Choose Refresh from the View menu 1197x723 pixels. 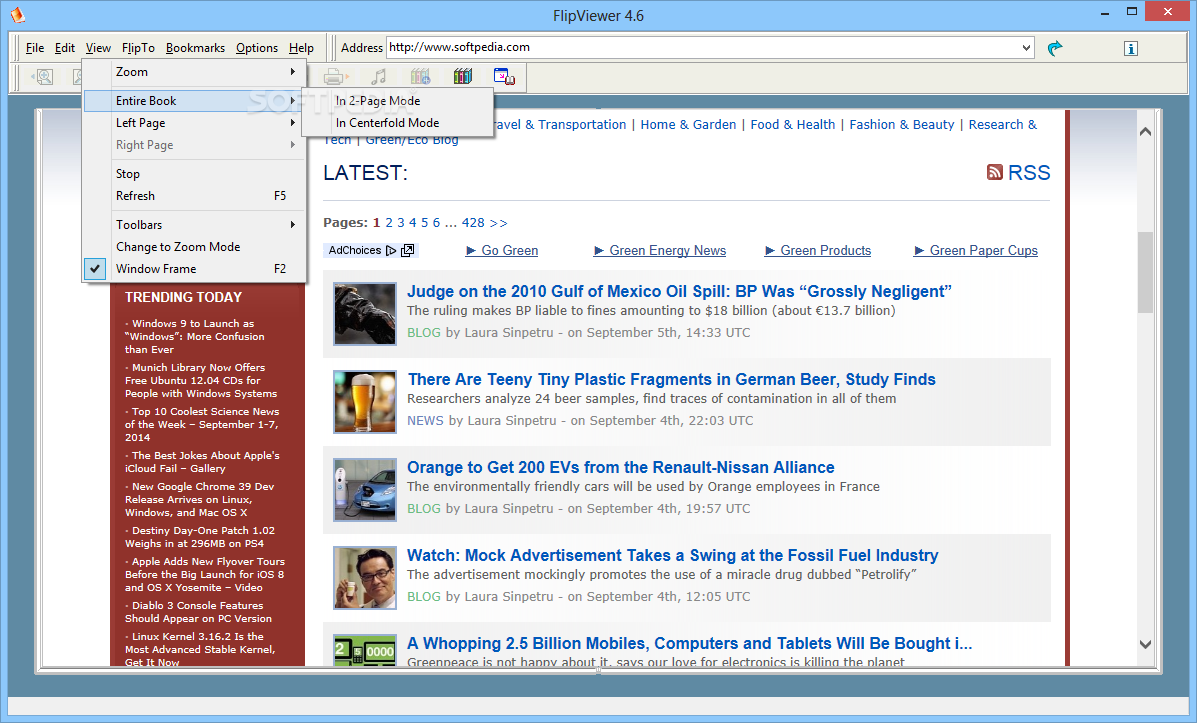(x=195, y=196)
